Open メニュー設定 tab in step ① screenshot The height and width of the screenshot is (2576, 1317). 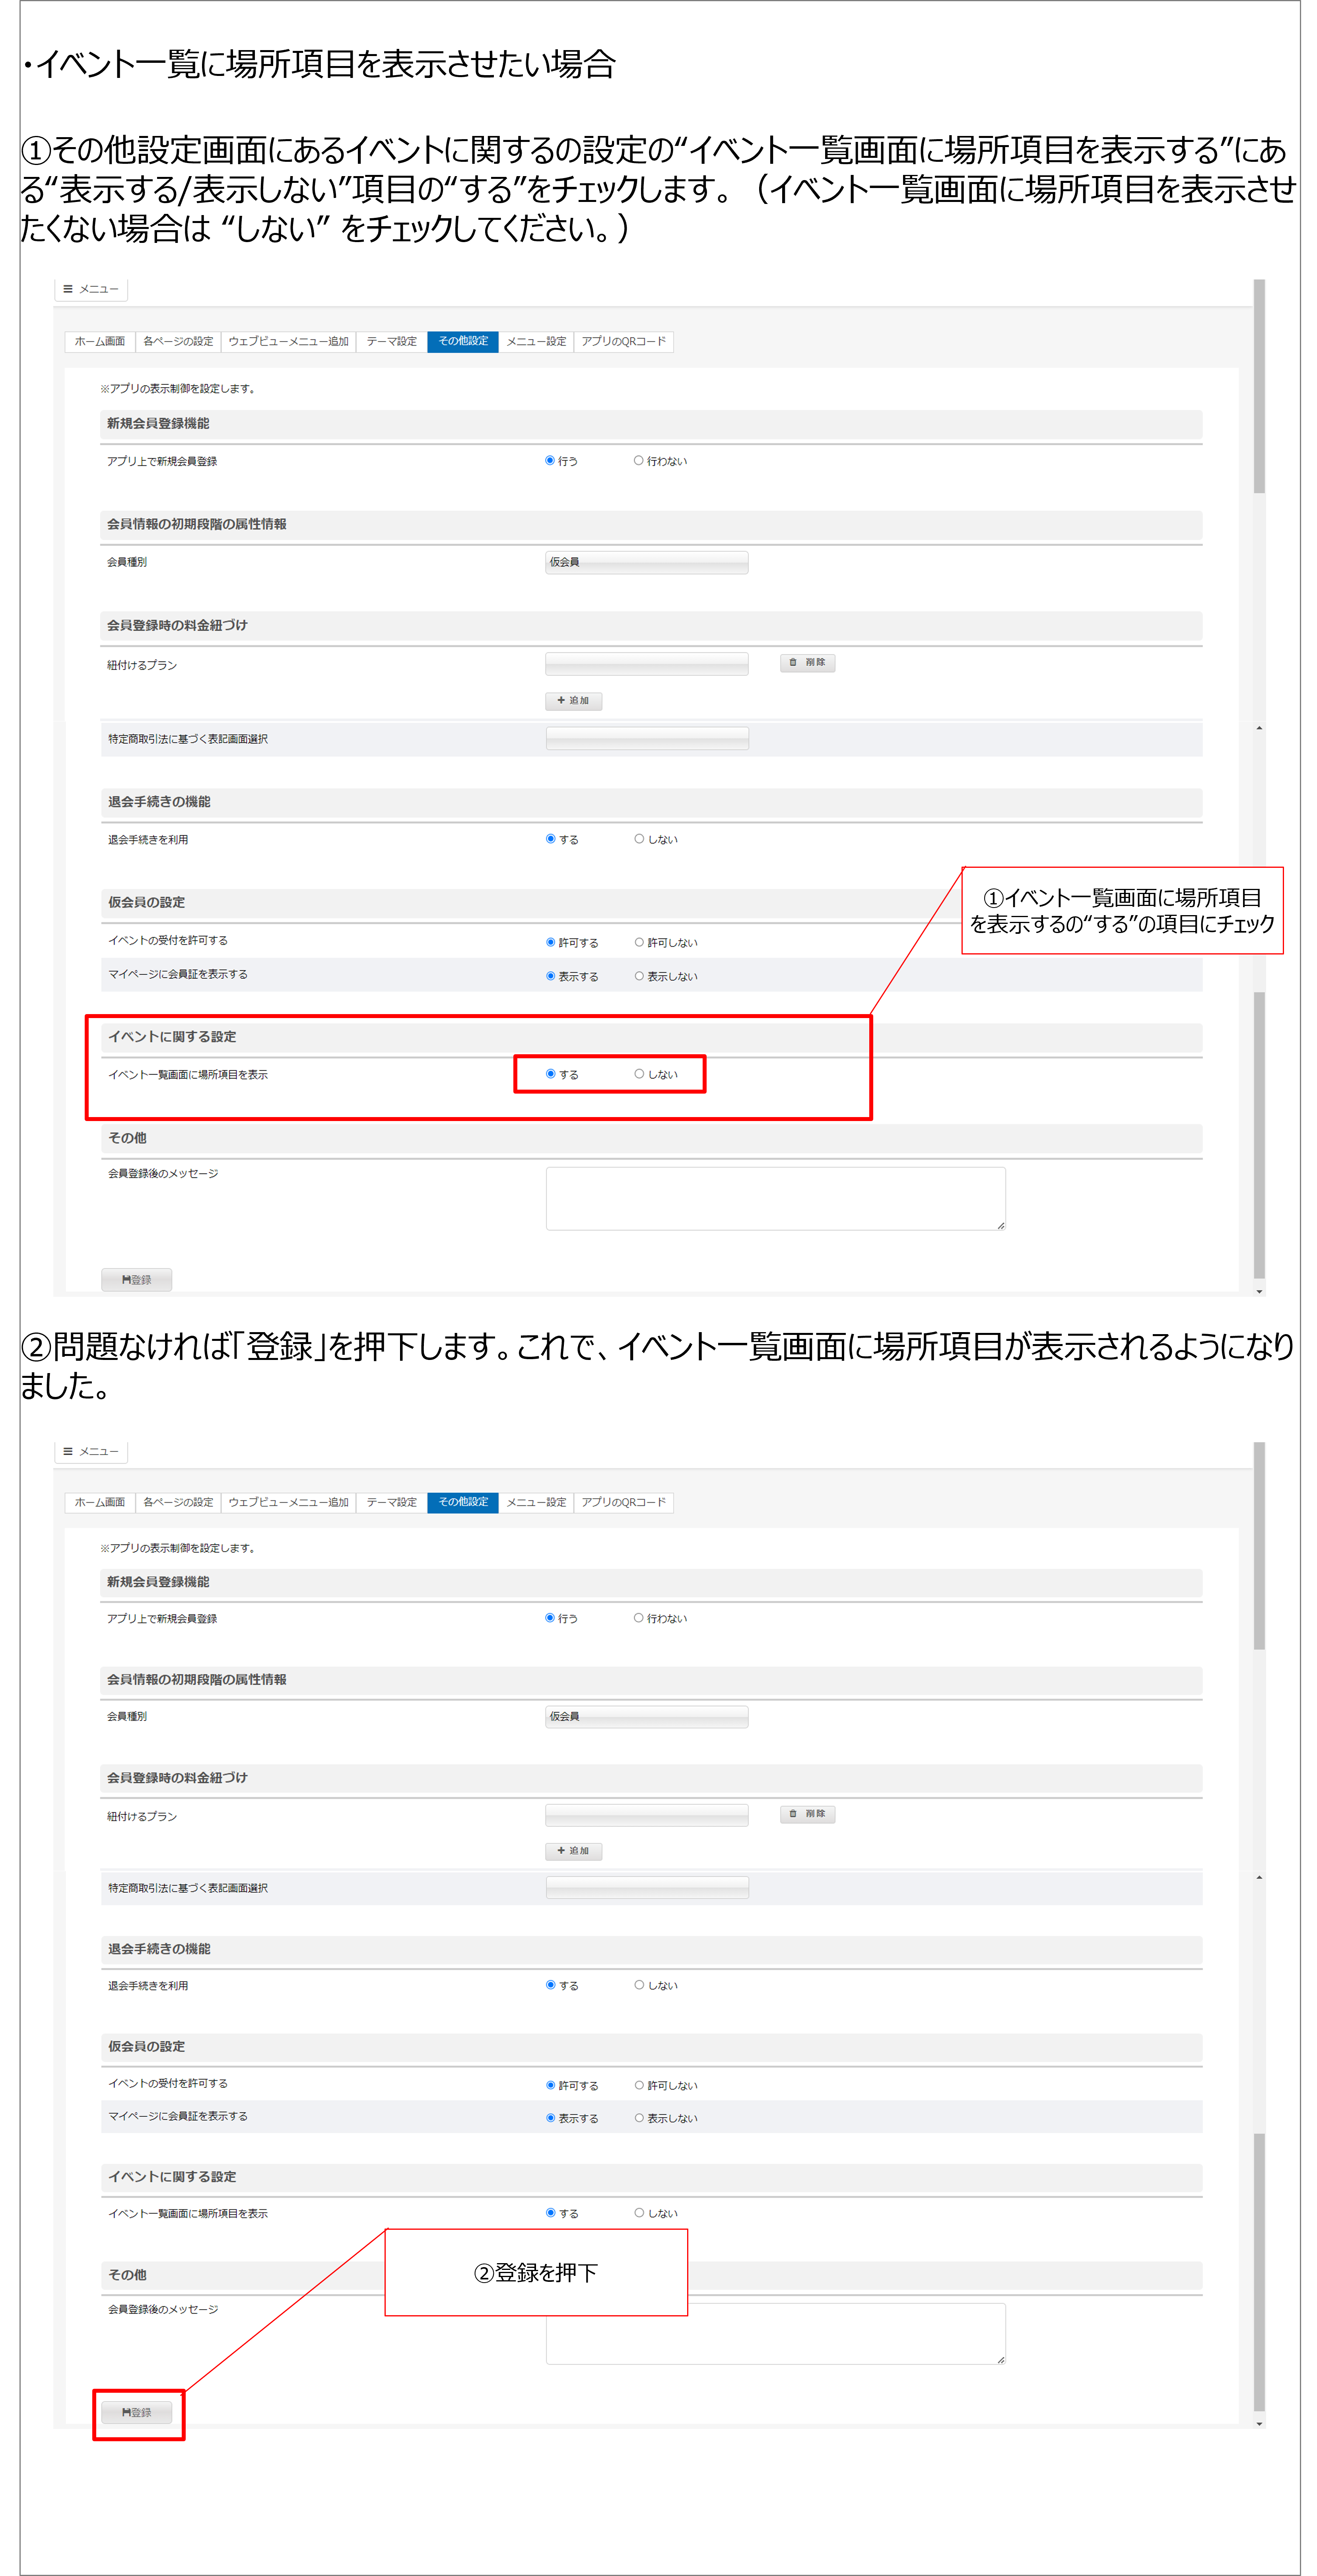click(536, 341)
